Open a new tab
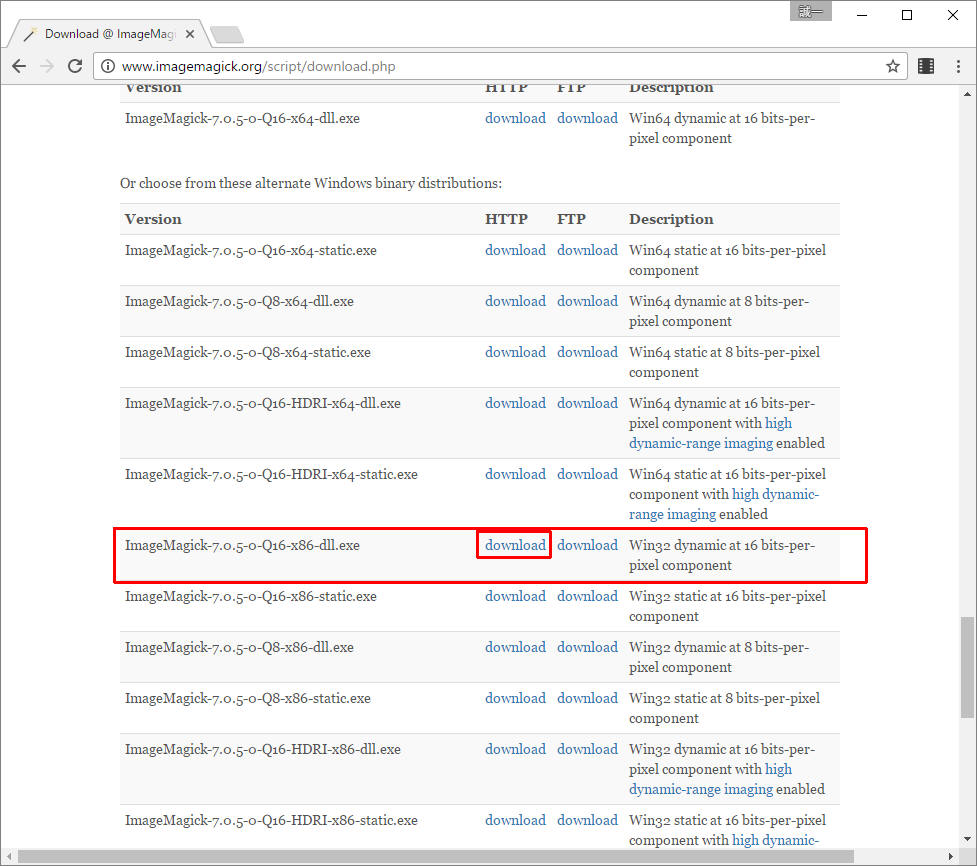The width and height of the screenshot is (977, 866). 227,35
